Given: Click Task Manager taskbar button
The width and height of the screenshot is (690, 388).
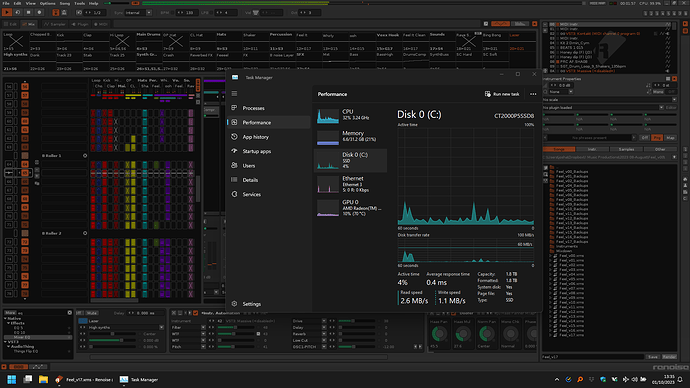Looking at the screenshot, I should tap(139, 379).
